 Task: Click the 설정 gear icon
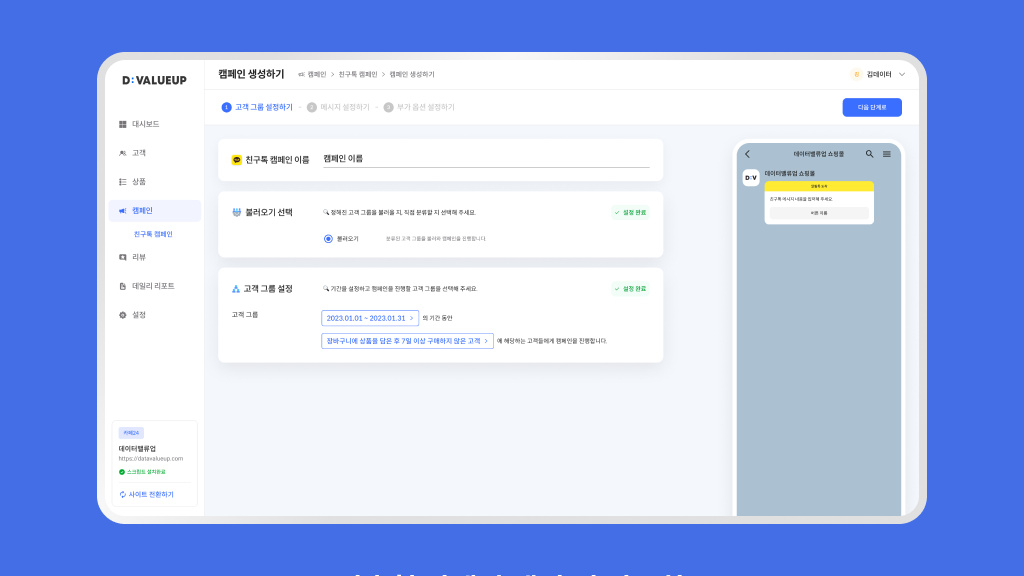(122, 315)
